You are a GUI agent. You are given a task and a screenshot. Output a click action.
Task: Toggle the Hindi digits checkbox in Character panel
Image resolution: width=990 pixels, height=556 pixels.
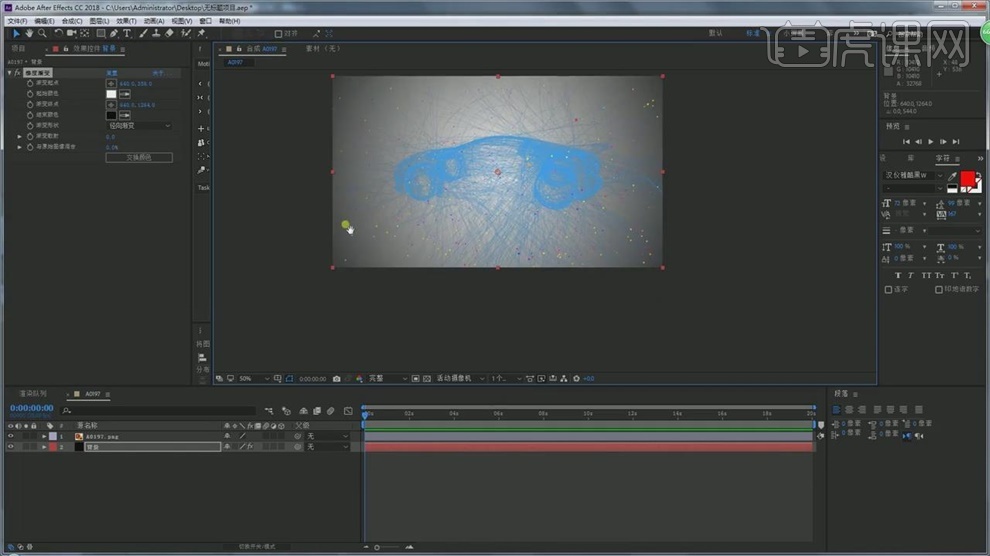tap(939, 290)
